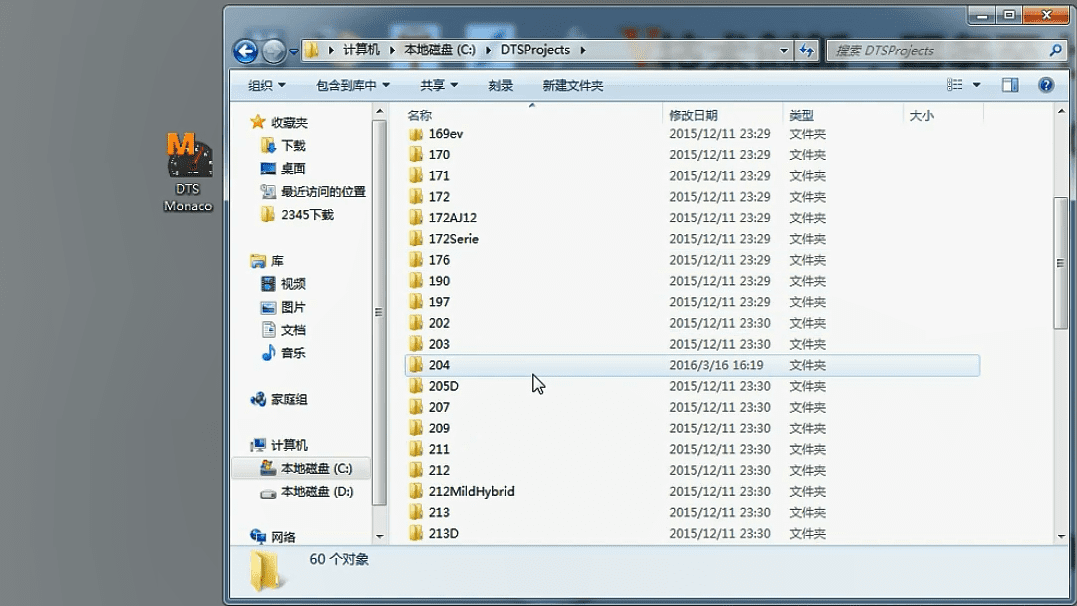Viewport: 1077px width, 606px height.
Task: Open Help using the question mark icon
Action: pyautogui.click(x=1046, y=85)
